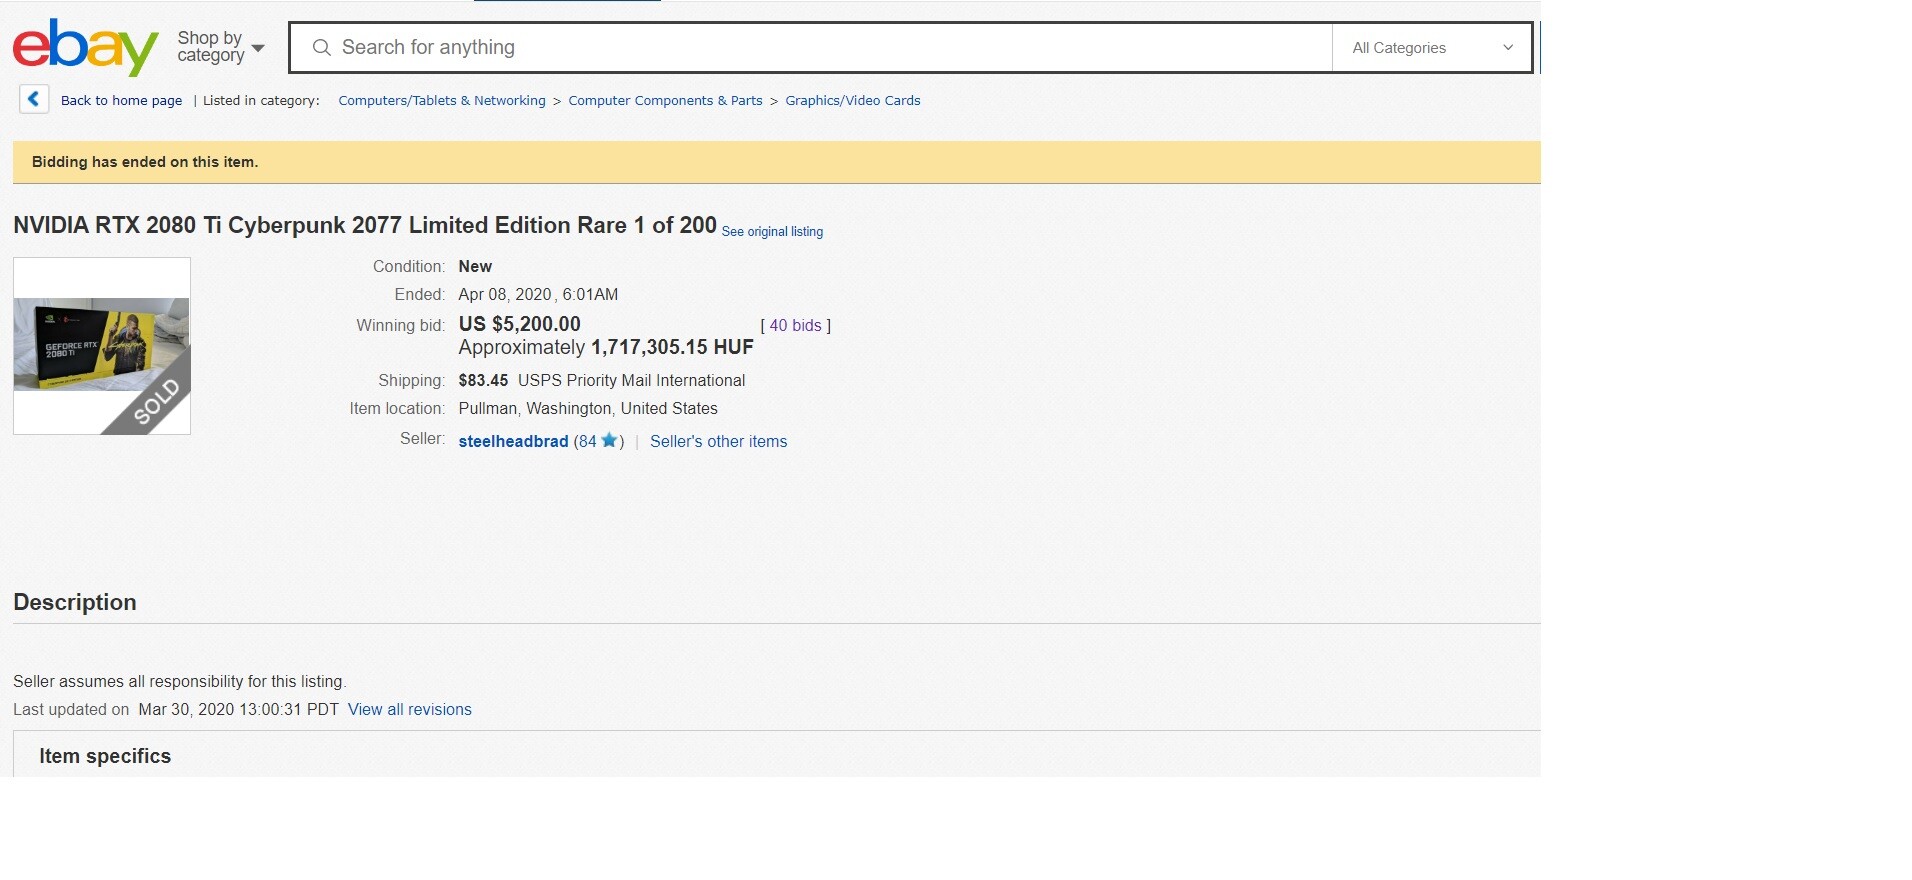Click the Item specifics section header
This screenshot has height=880, width=1912.
tap(105, 756)
